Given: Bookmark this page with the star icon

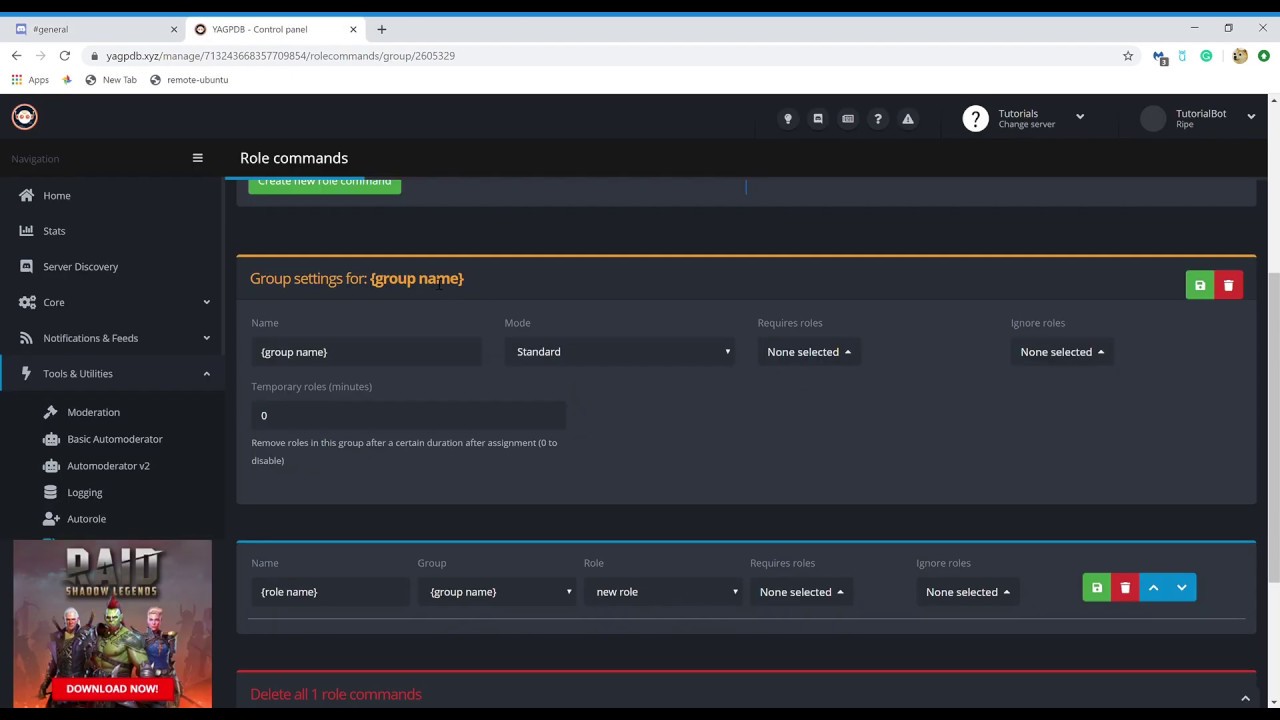Looking at the screenshot, I should pyautogui.click(x=1128, y=56).
